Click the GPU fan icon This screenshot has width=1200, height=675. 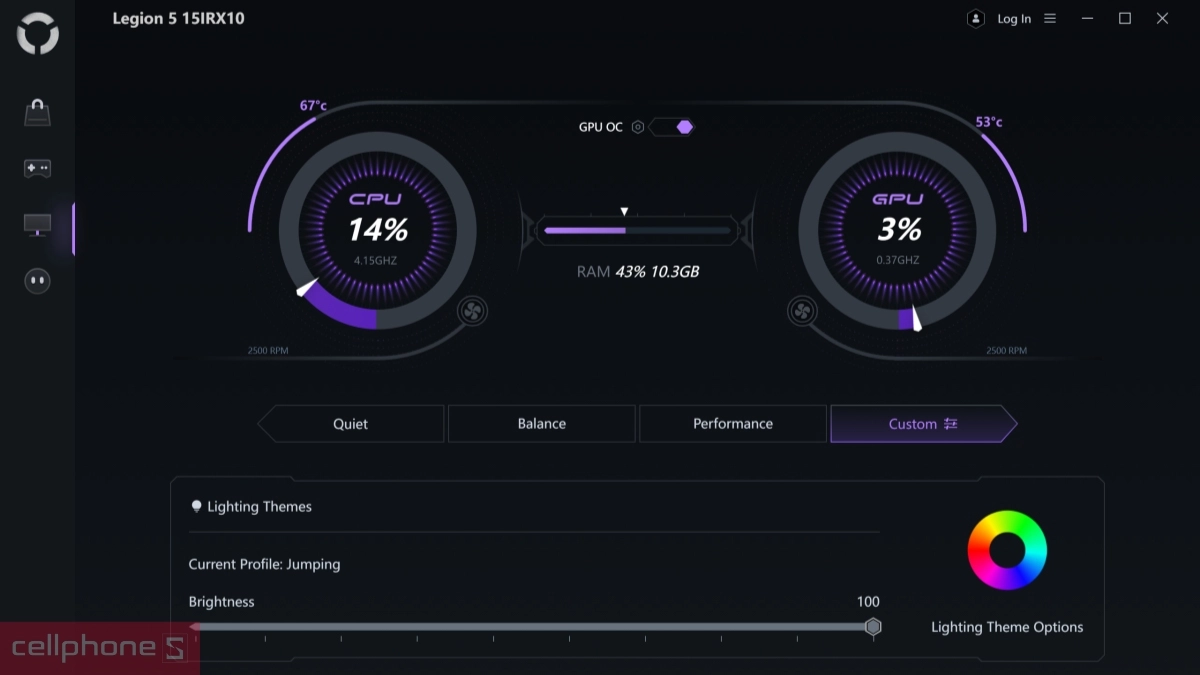801,311
